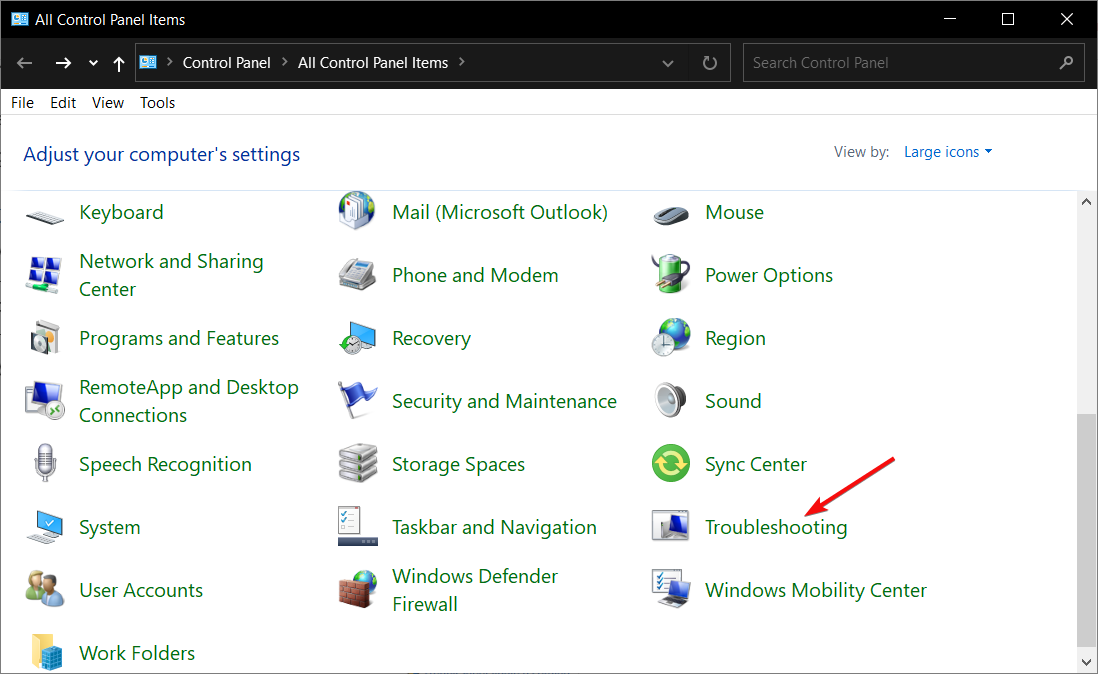Click All Control Panel Items breadcrumb
The width and height of the screenshot is (1098, 674).
(x=373, y=63)
